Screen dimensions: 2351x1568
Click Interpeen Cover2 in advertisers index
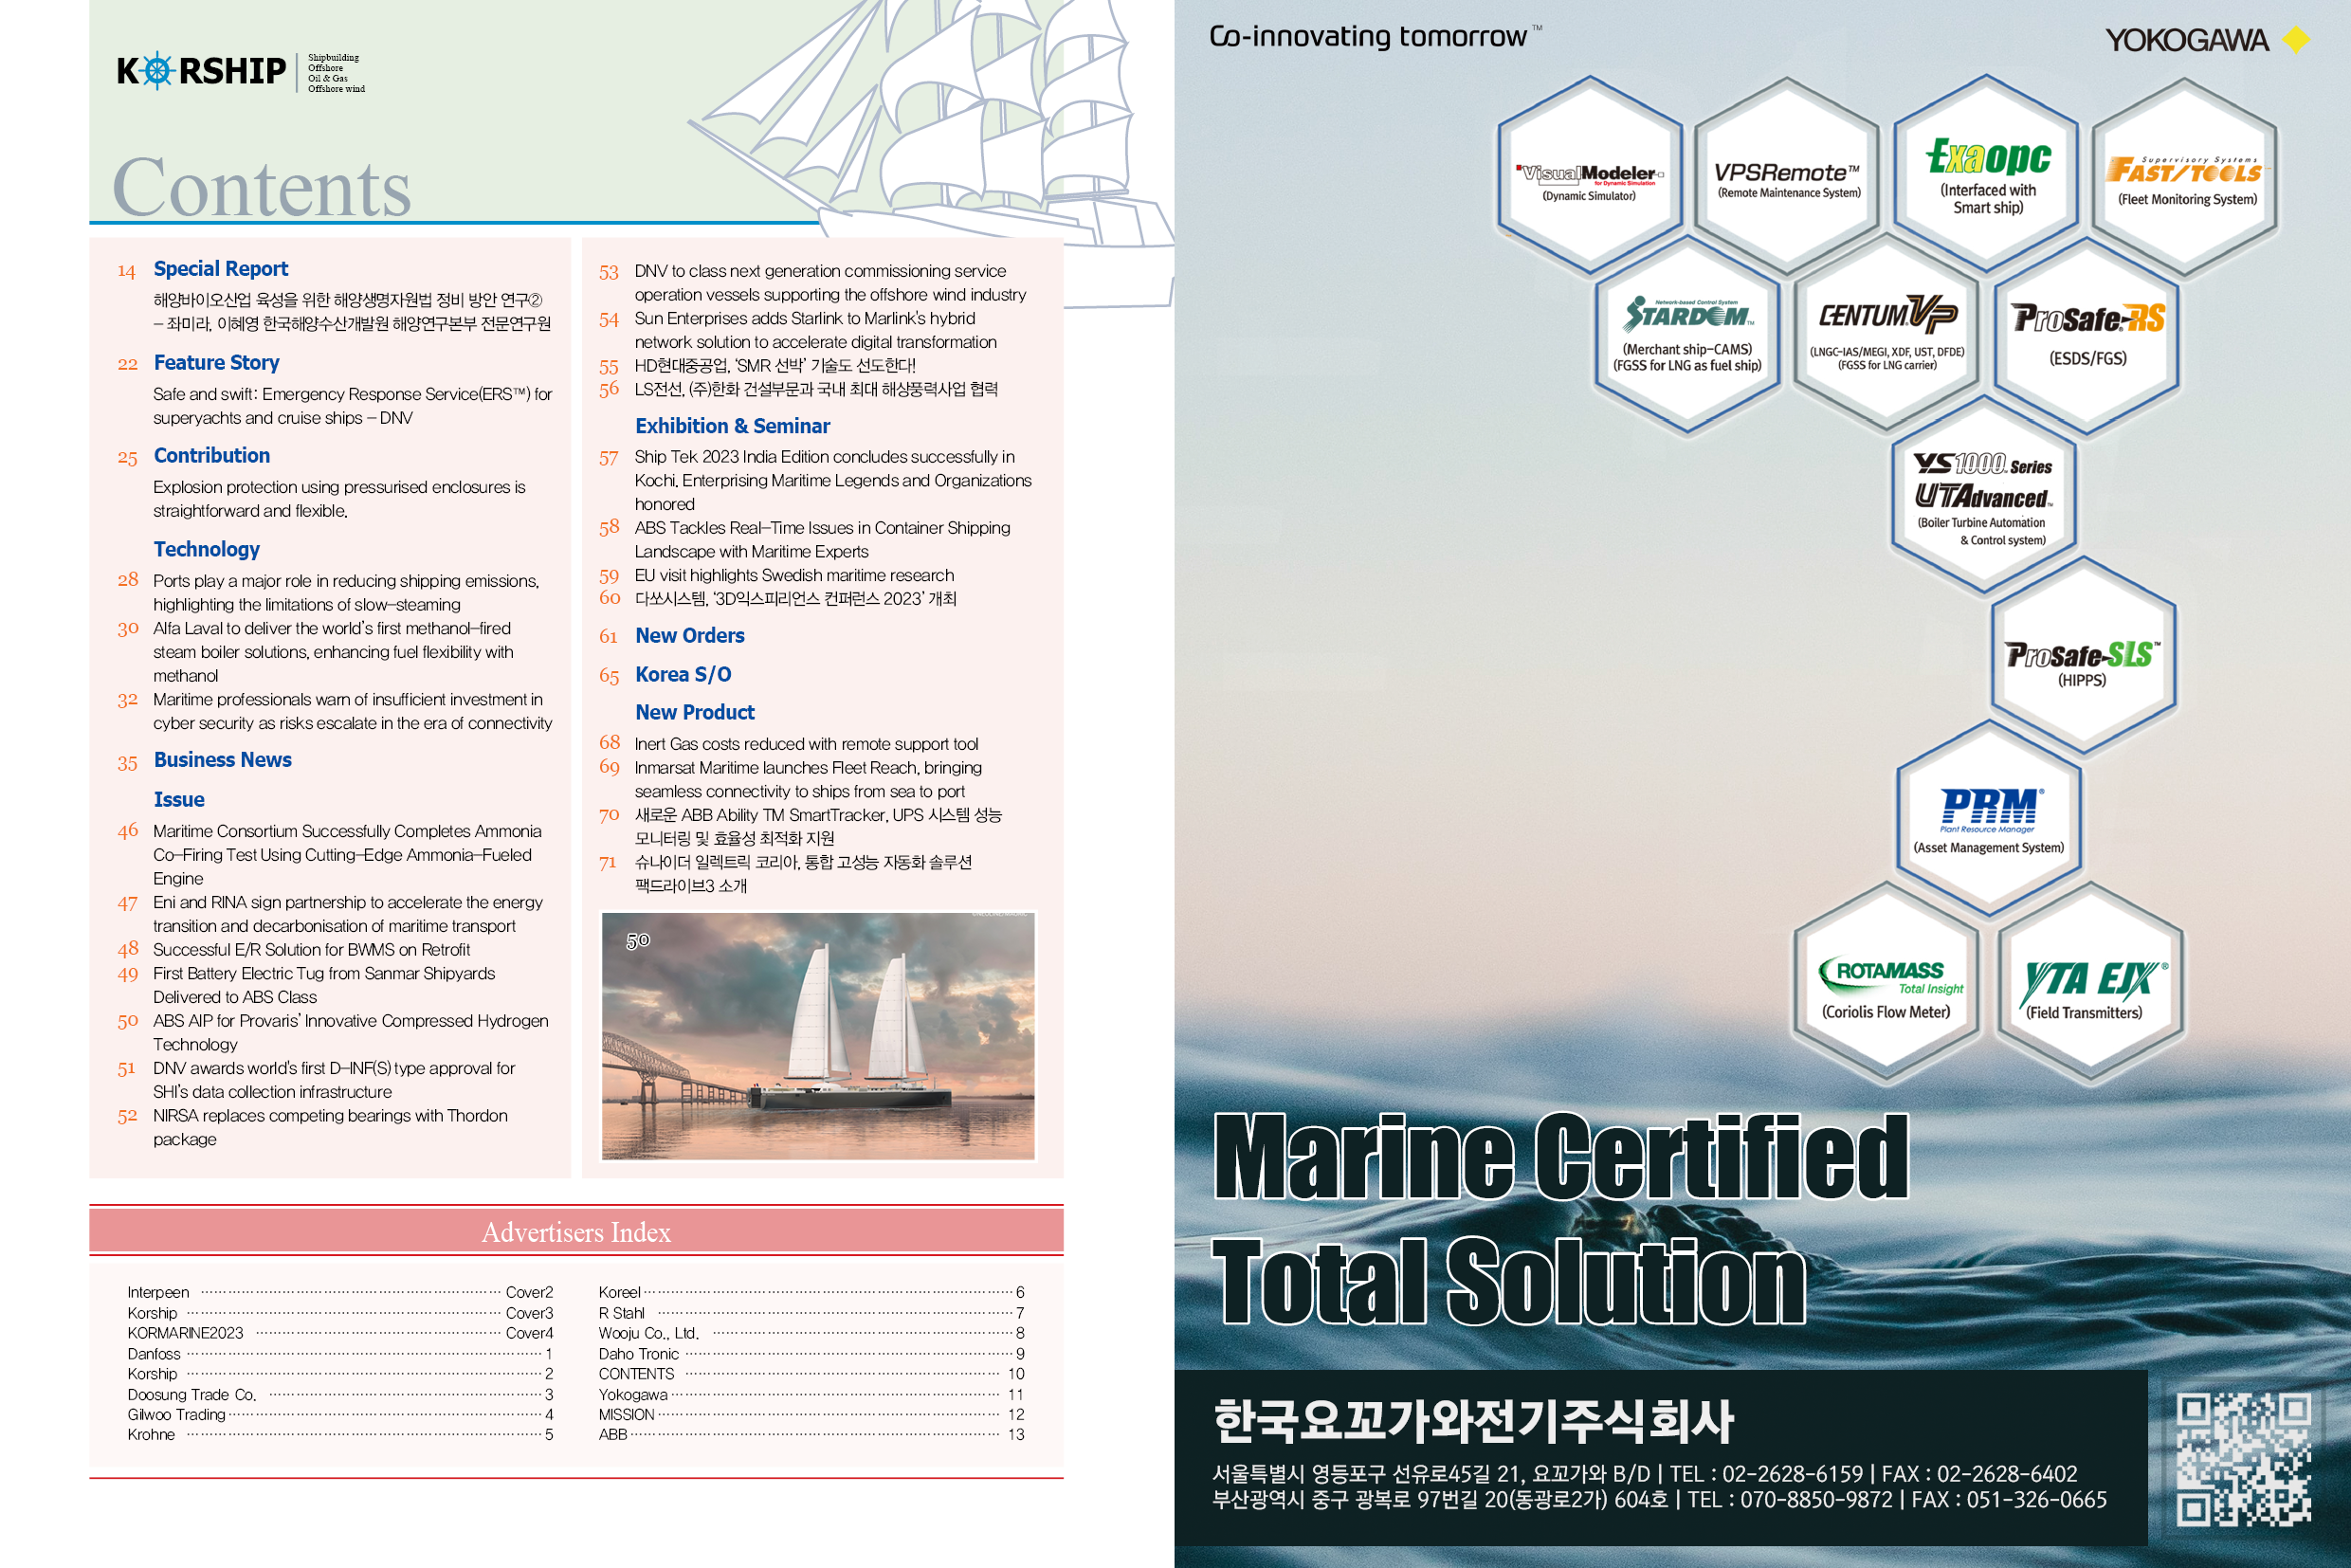(x=340, y=1292)
